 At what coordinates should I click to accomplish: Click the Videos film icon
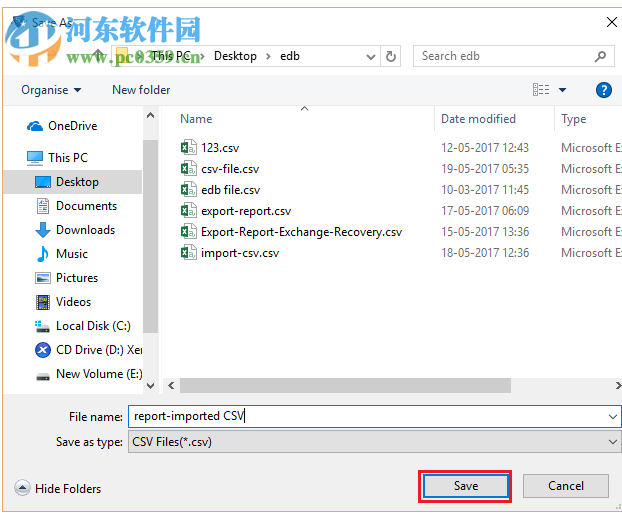click(43, 302)
